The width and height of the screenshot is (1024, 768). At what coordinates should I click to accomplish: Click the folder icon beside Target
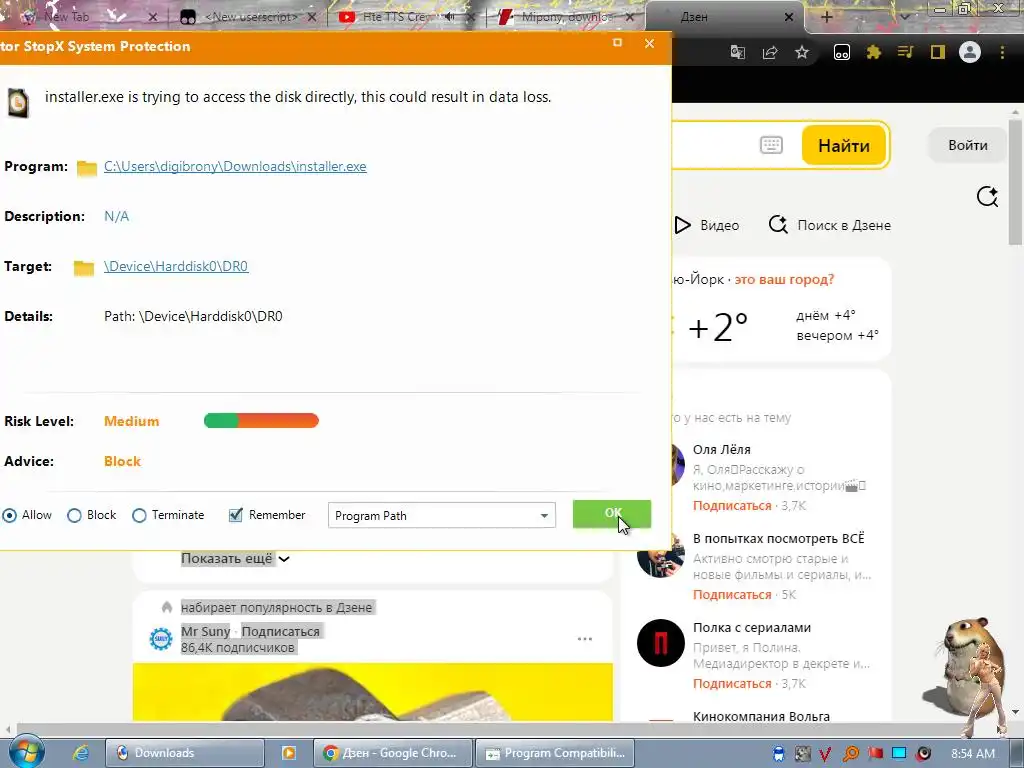[x=84, y=268]
